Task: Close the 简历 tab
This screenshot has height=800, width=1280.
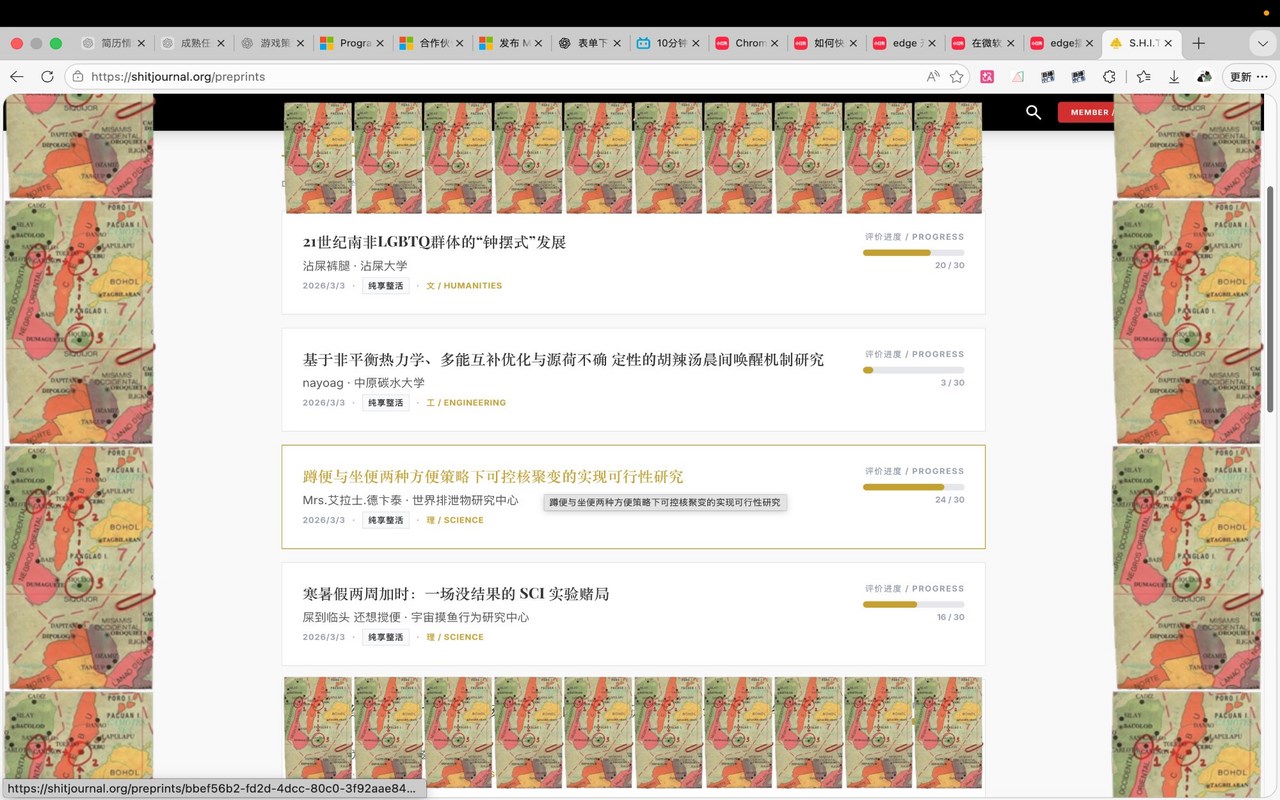Action: click(141, 43)
